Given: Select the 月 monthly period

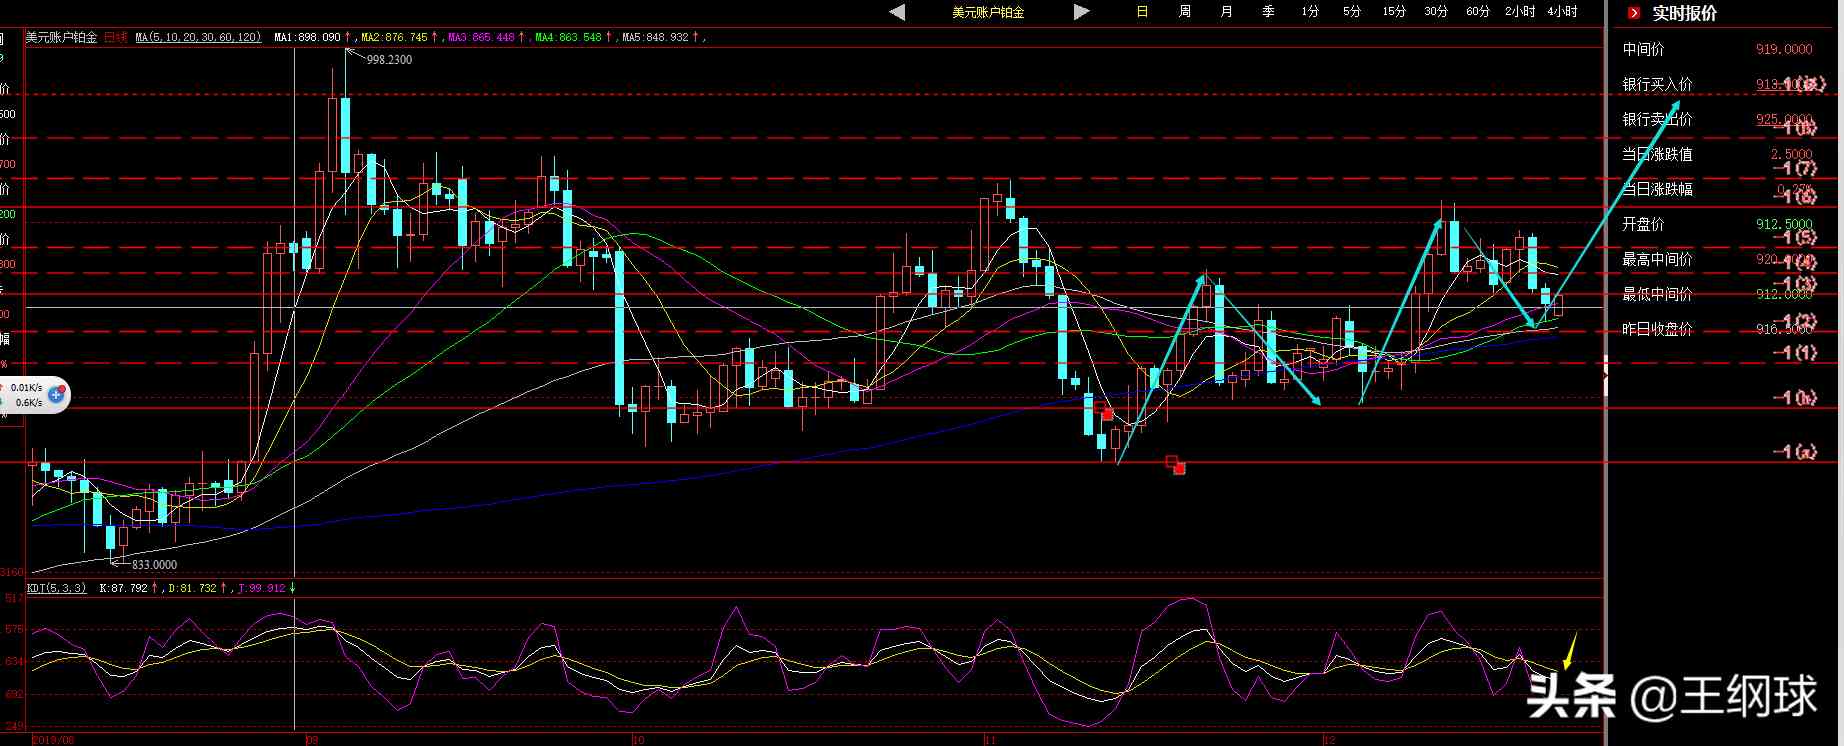Looking at the screenshot, I should click(x=1226, y=12).
